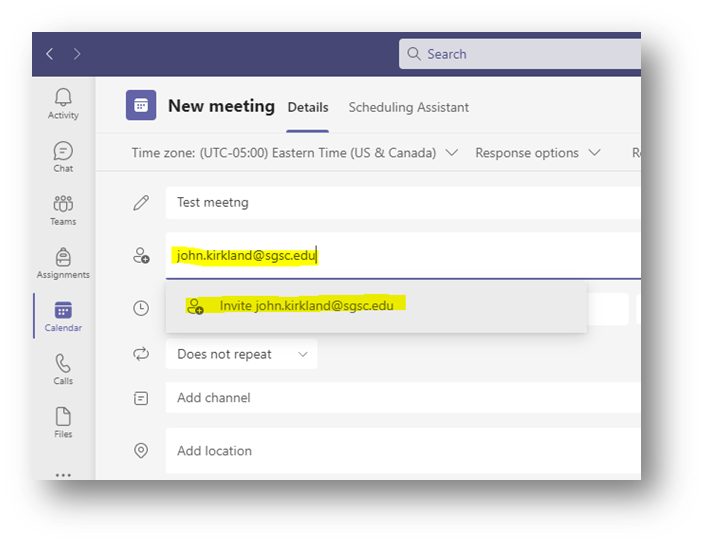Screen dimensions: 706x545
Task: Click the Add location field
Action: (400, 451)
